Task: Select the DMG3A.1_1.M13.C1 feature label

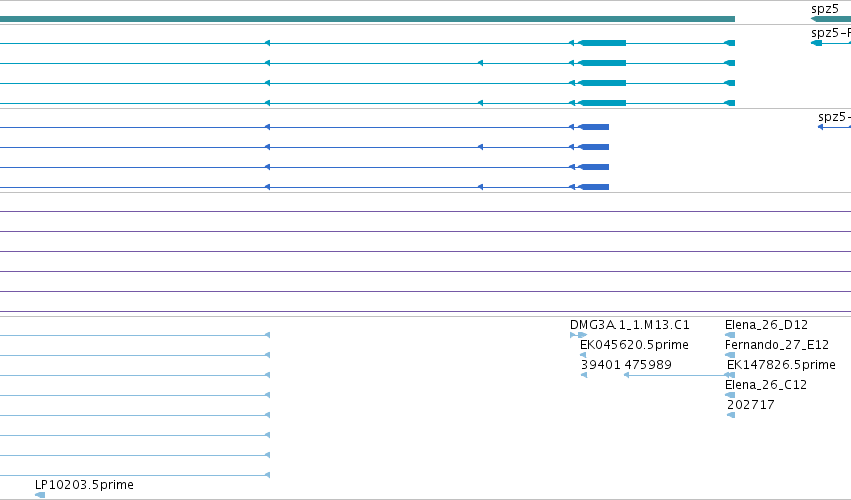Action: 630,325
